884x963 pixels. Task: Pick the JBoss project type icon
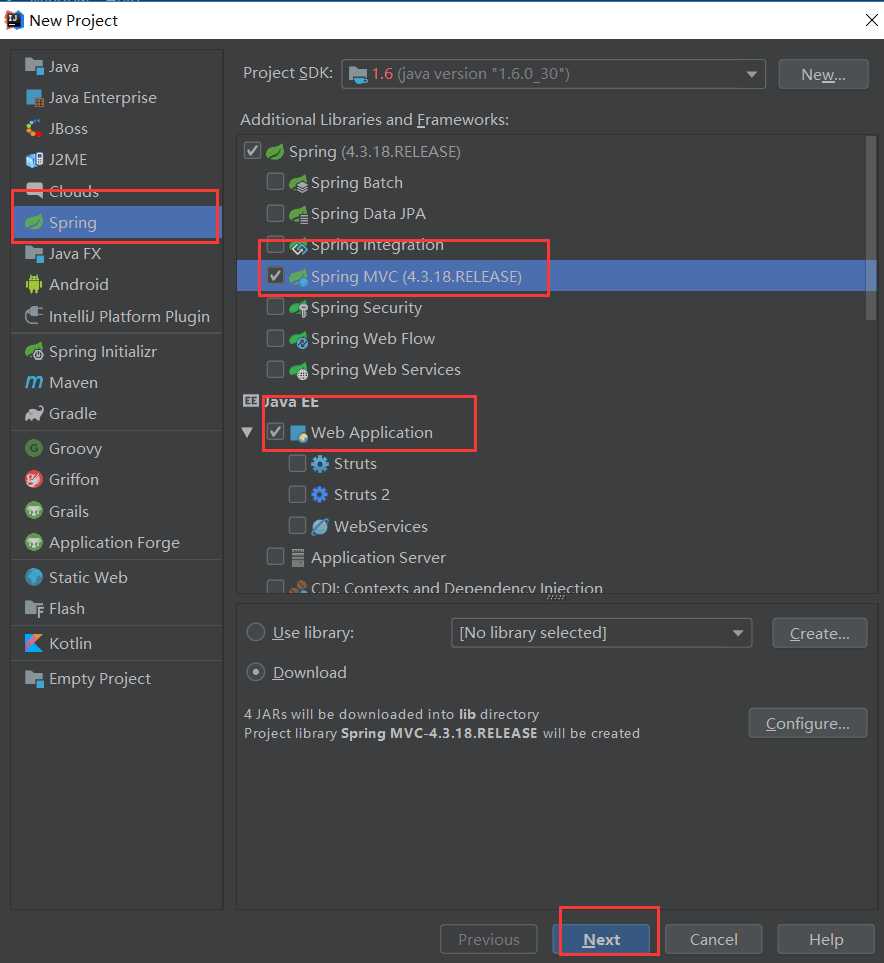pyautogui.click(x=34, y=128)
